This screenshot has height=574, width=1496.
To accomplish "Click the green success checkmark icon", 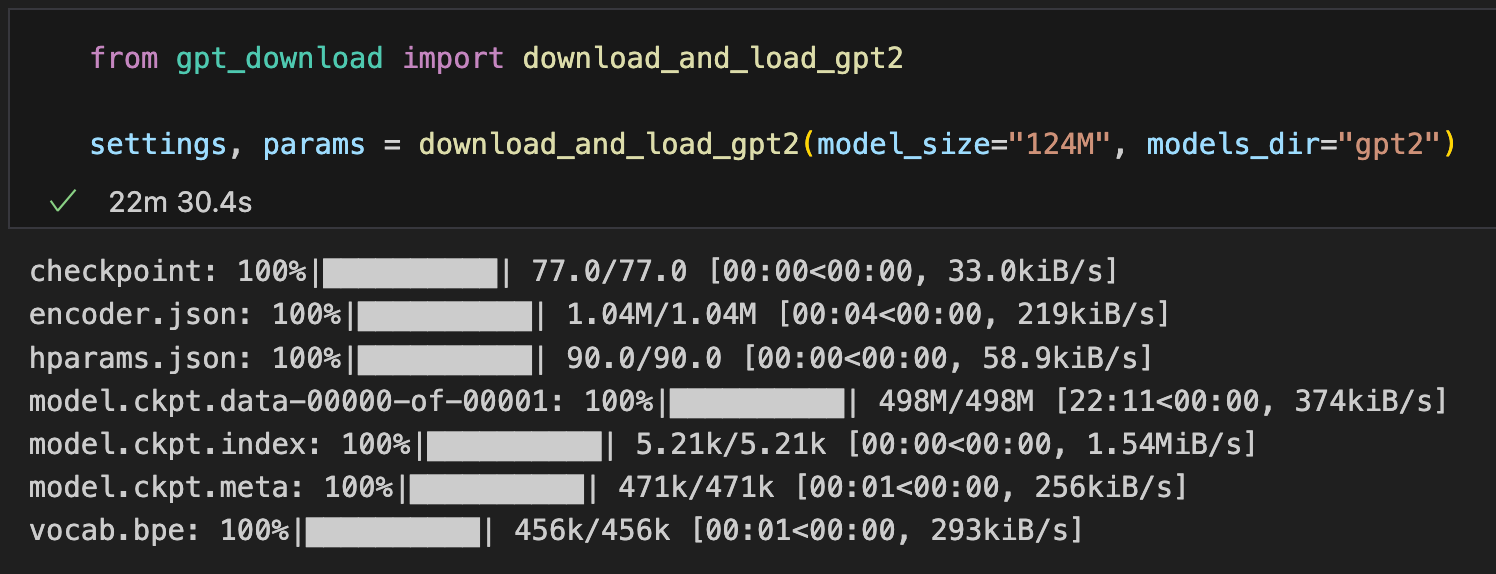I will 63,203.
